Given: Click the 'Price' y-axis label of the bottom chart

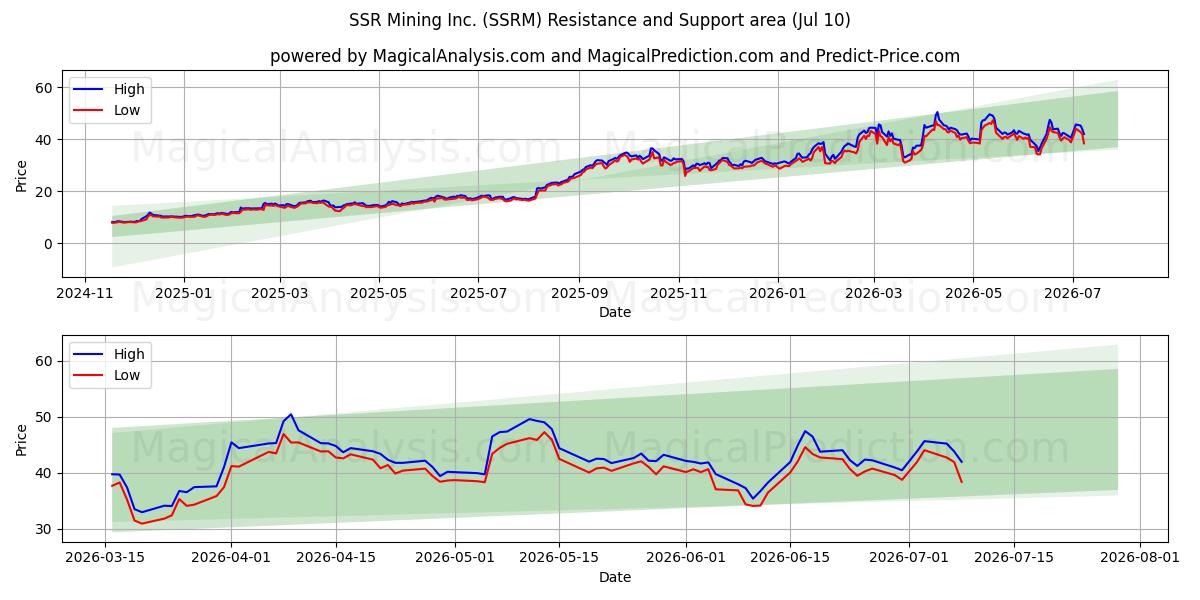Looking at the screenshot, I should [x=22, y=439].
